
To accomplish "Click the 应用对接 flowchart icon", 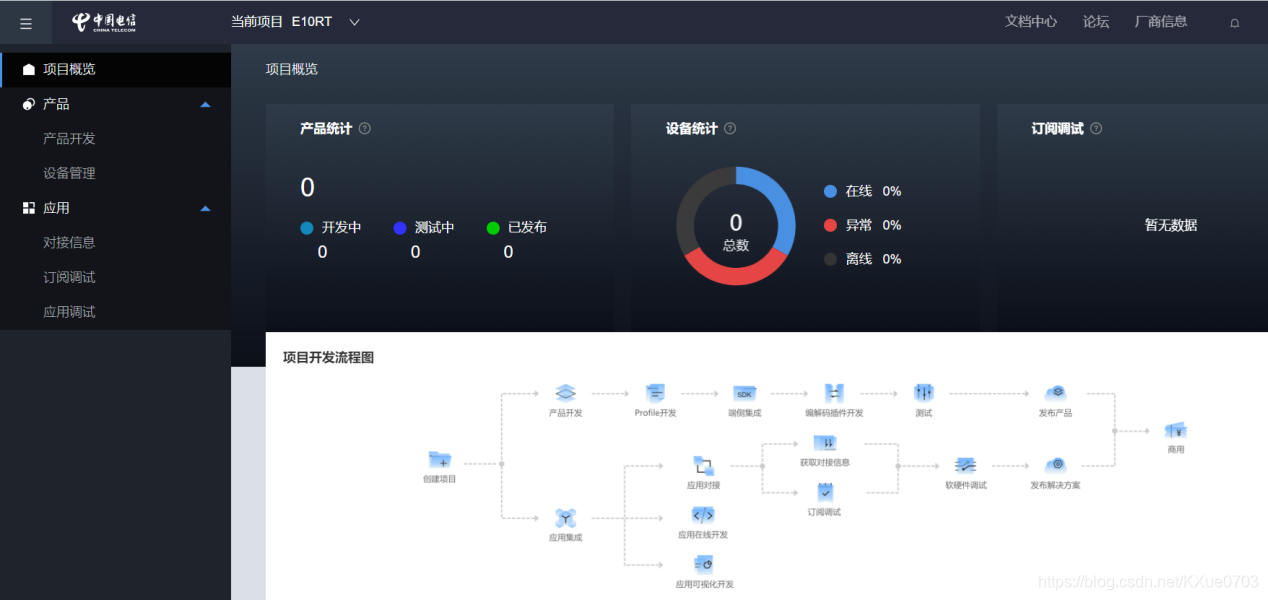I will 703,466.
